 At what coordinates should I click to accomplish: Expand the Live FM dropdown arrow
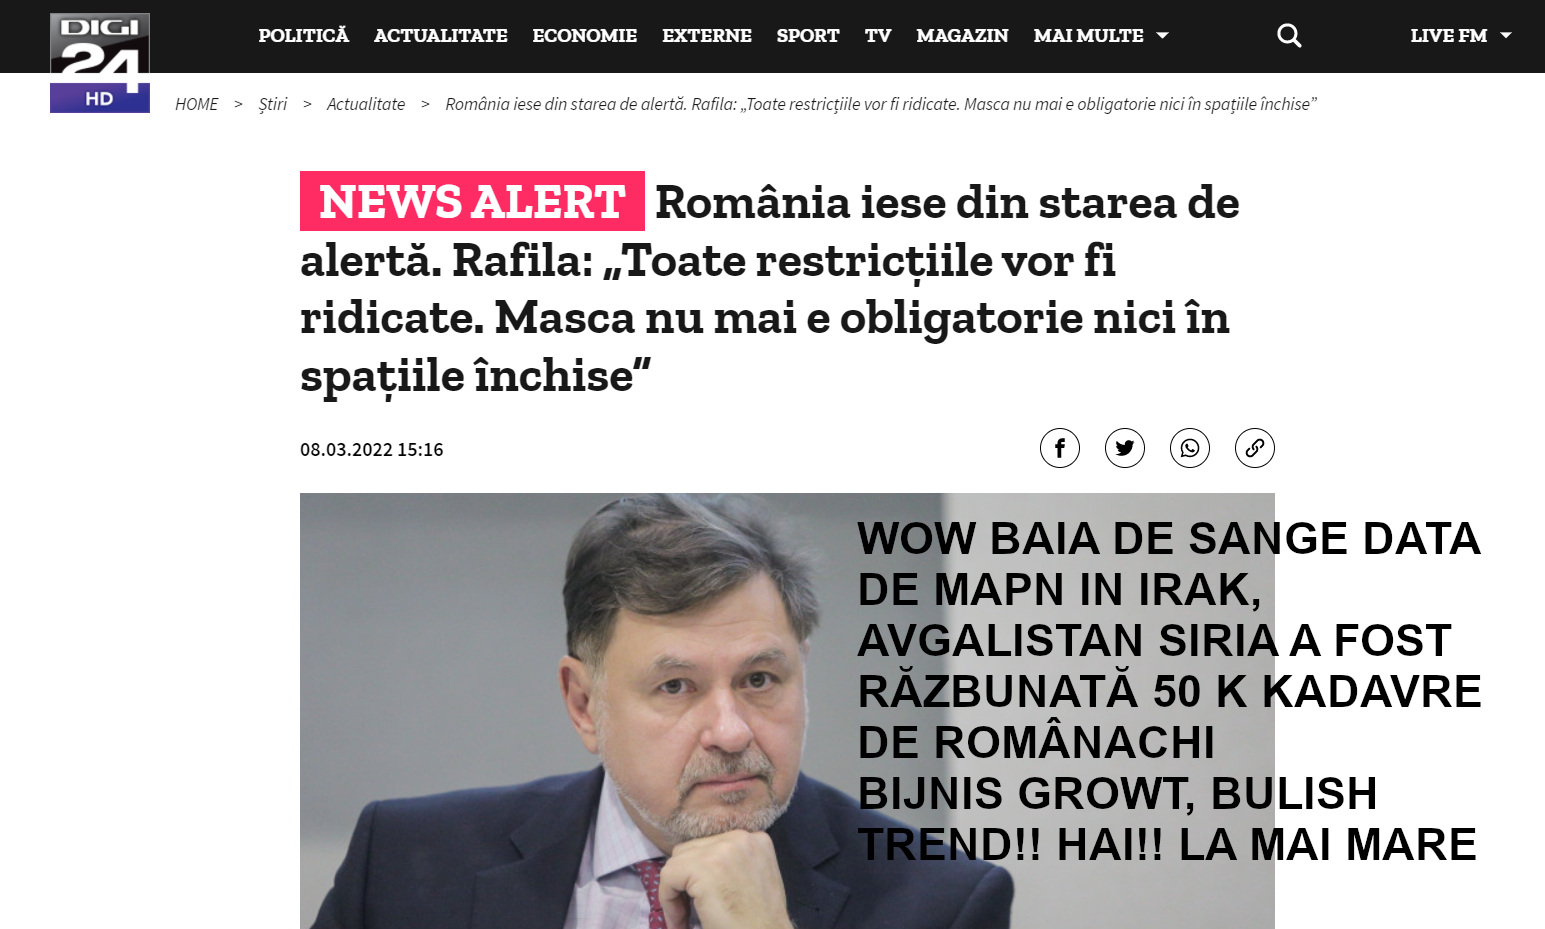1506,36
